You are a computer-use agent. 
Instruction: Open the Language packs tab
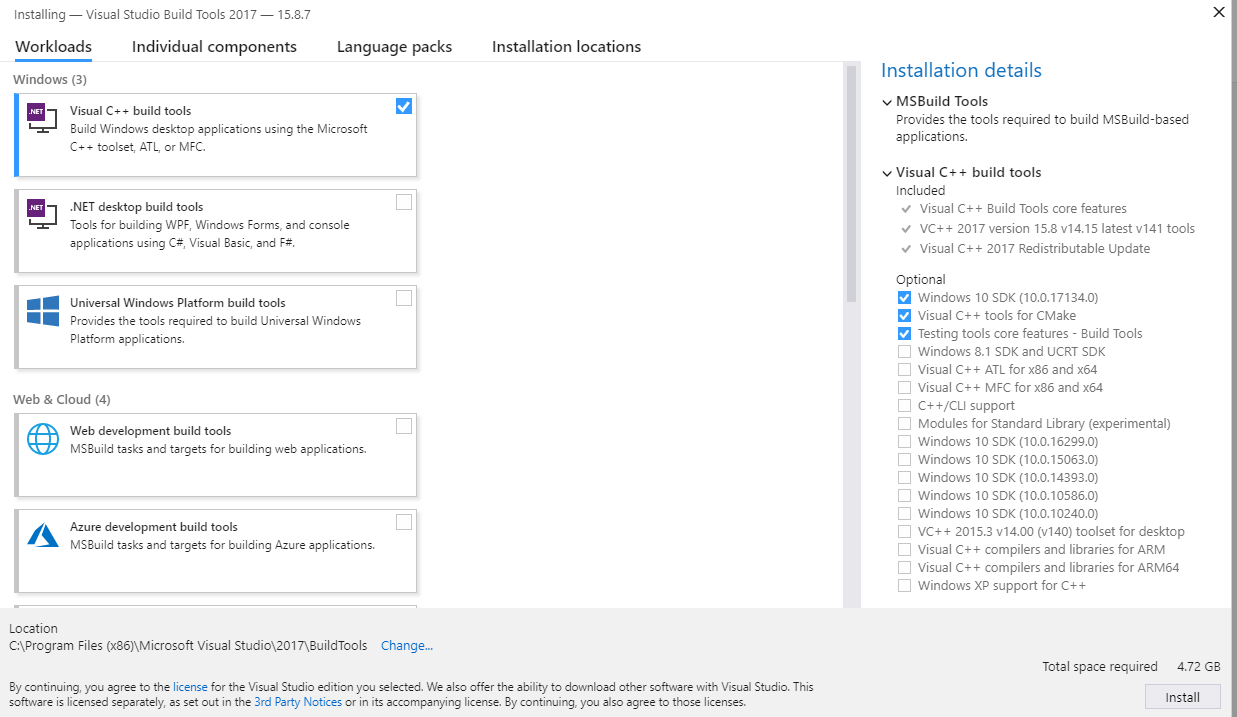click(394, 47)
